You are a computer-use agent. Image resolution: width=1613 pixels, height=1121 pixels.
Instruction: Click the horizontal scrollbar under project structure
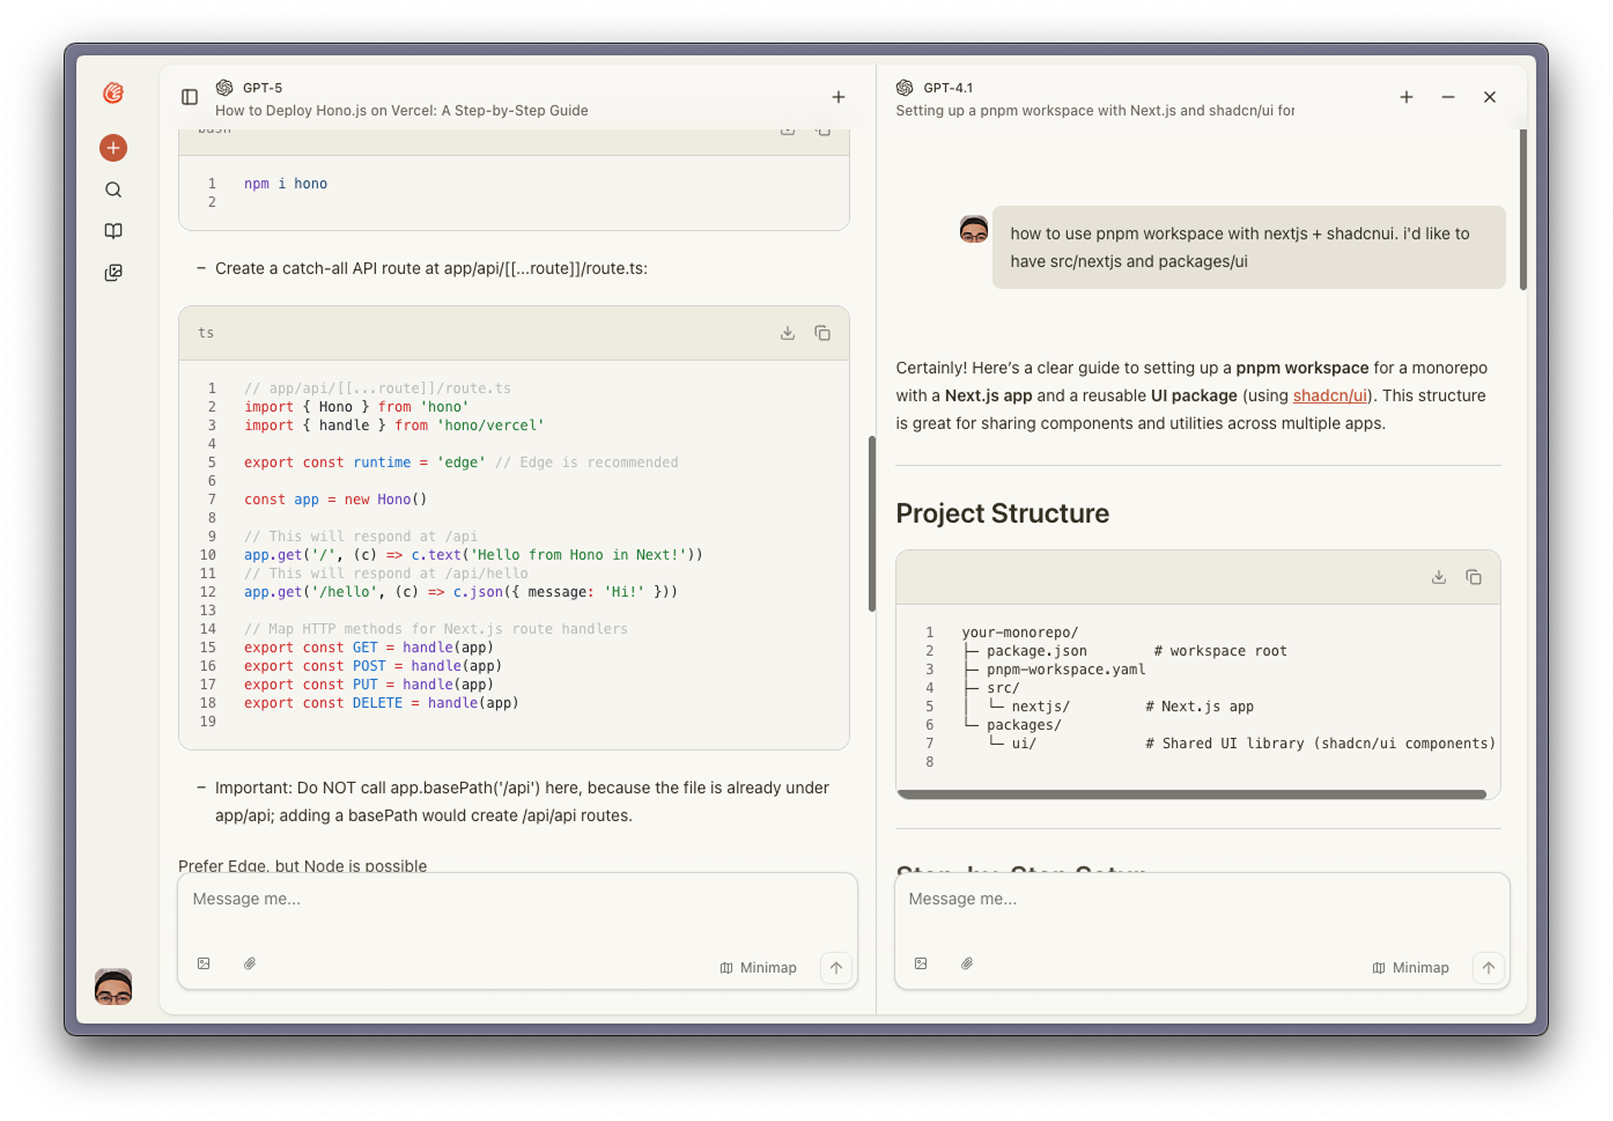point(1190,795)
